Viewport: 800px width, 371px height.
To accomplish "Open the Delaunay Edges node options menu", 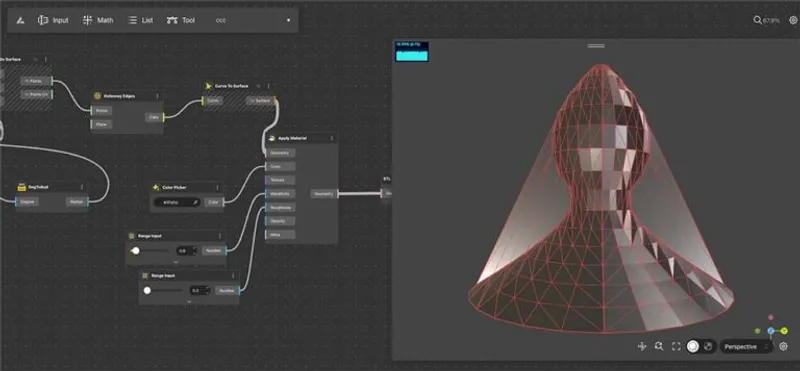I will (x=157, y=96).
